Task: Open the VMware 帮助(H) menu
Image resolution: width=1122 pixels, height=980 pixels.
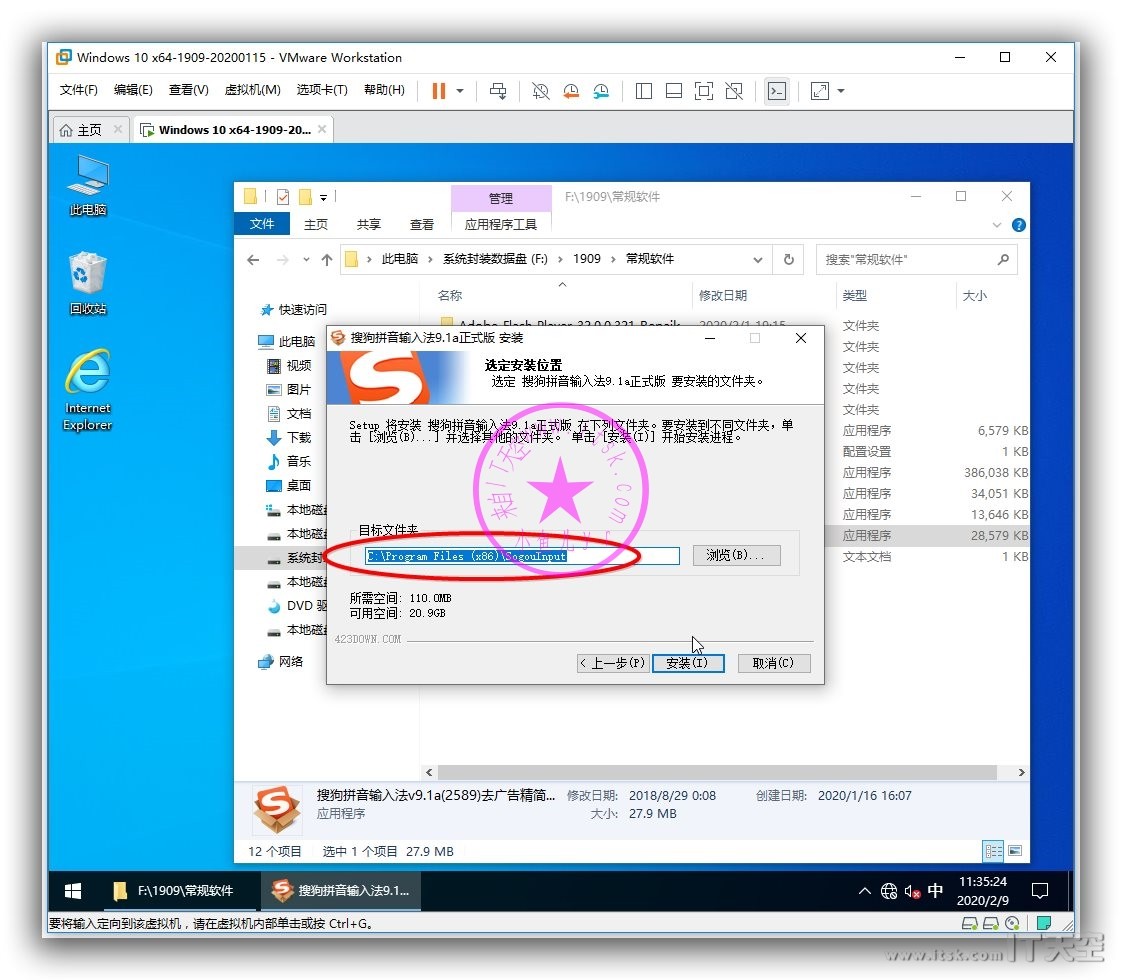Action: 384,89
